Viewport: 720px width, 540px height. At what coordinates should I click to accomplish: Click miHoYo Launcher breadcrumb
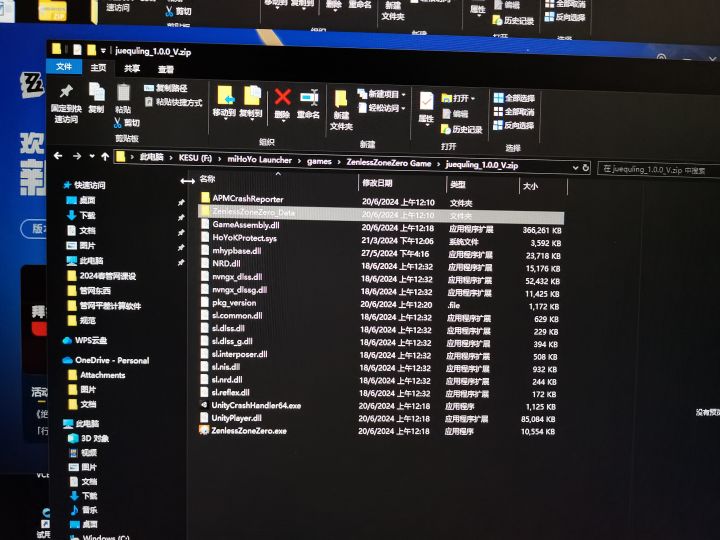click(x=259, y=160)
